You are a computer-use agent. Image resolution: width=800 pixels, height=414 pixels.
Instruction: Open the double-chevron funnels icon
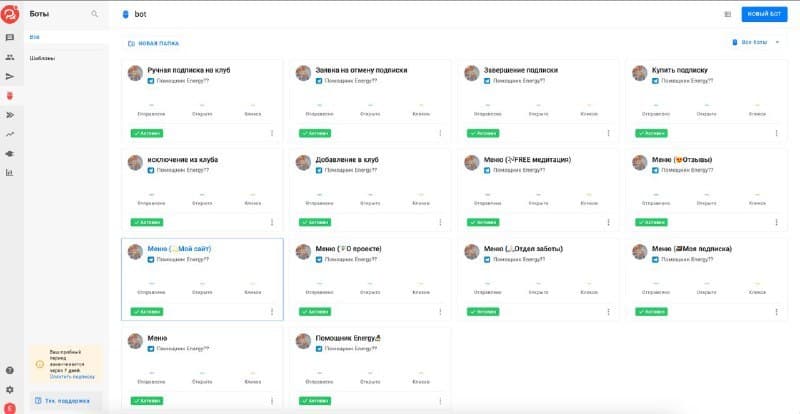coord(10,115)
